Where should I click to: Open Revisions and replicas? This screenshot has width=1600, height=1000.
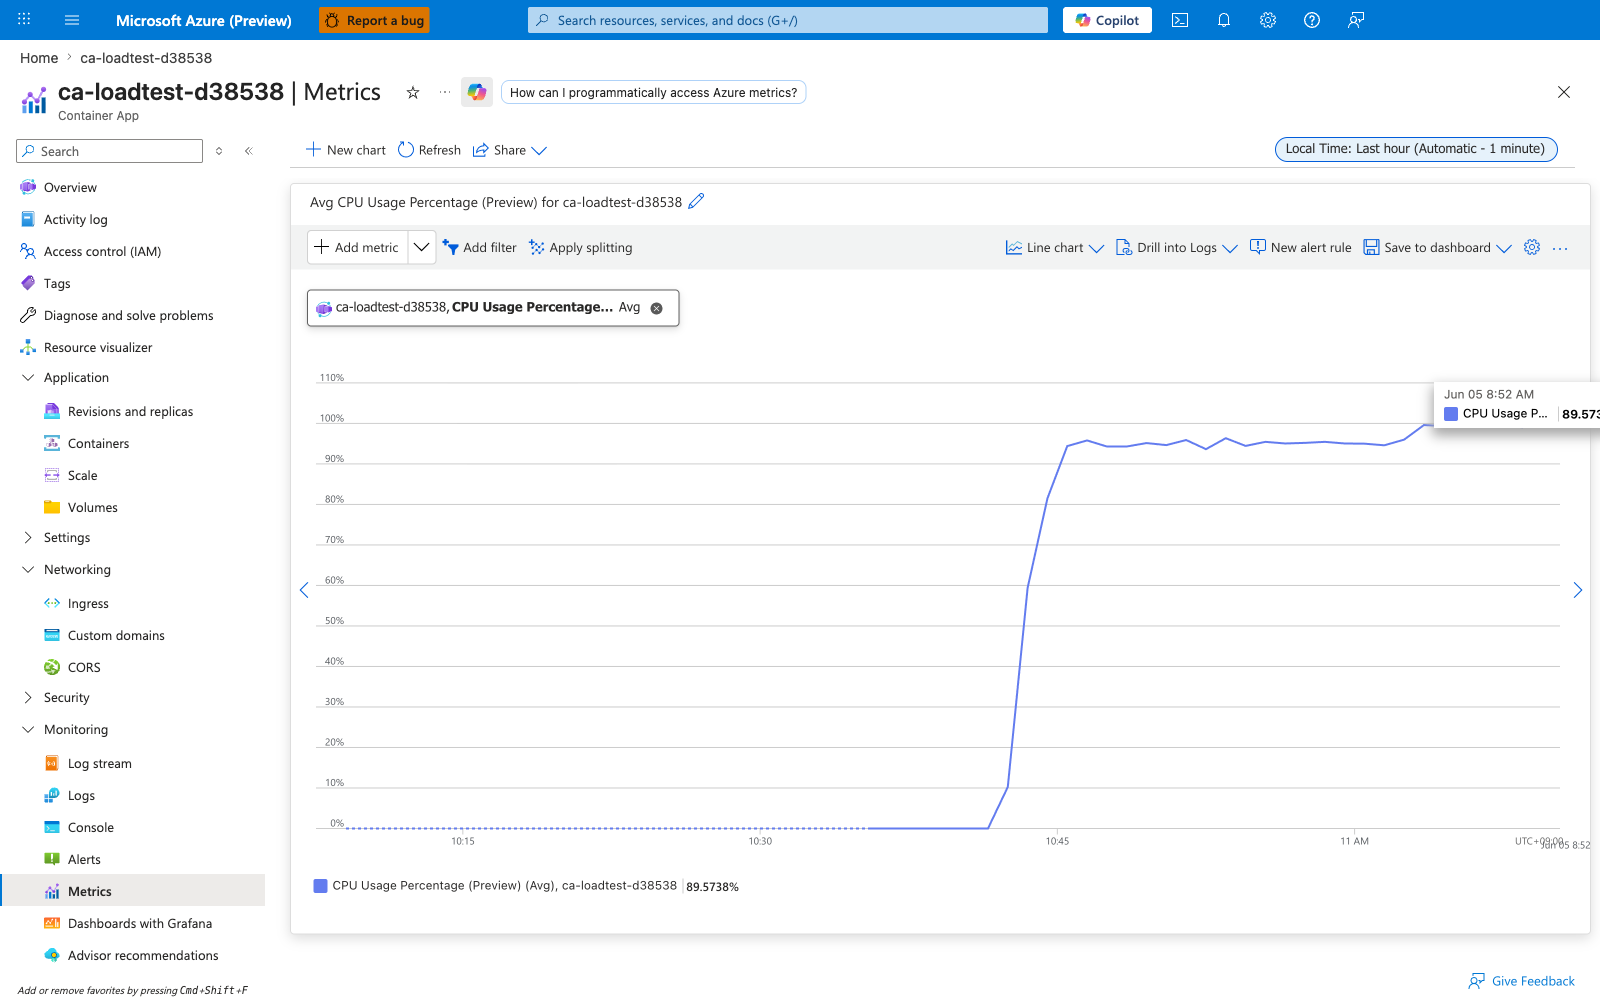pos(133,412)
